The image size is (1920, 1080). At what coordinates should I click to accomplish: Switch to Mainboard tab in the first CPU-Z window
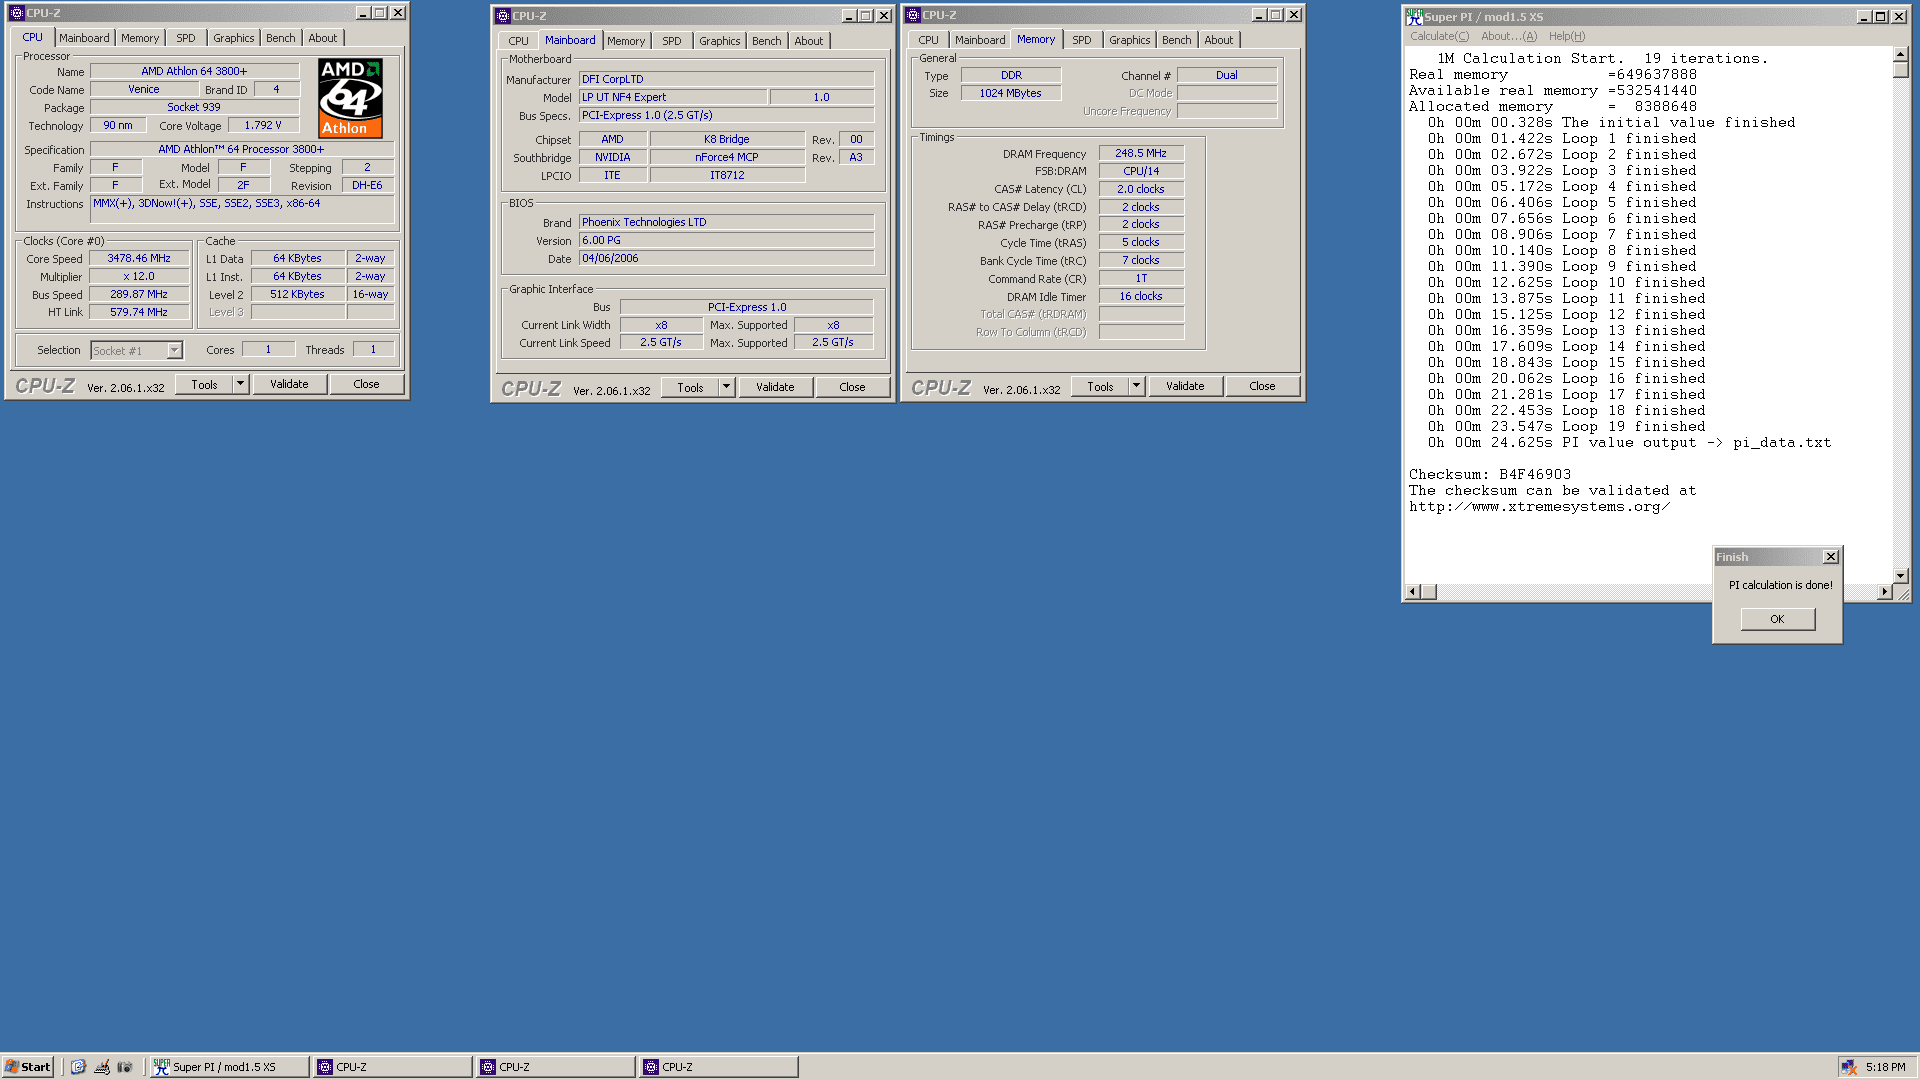tap(84, 38)
